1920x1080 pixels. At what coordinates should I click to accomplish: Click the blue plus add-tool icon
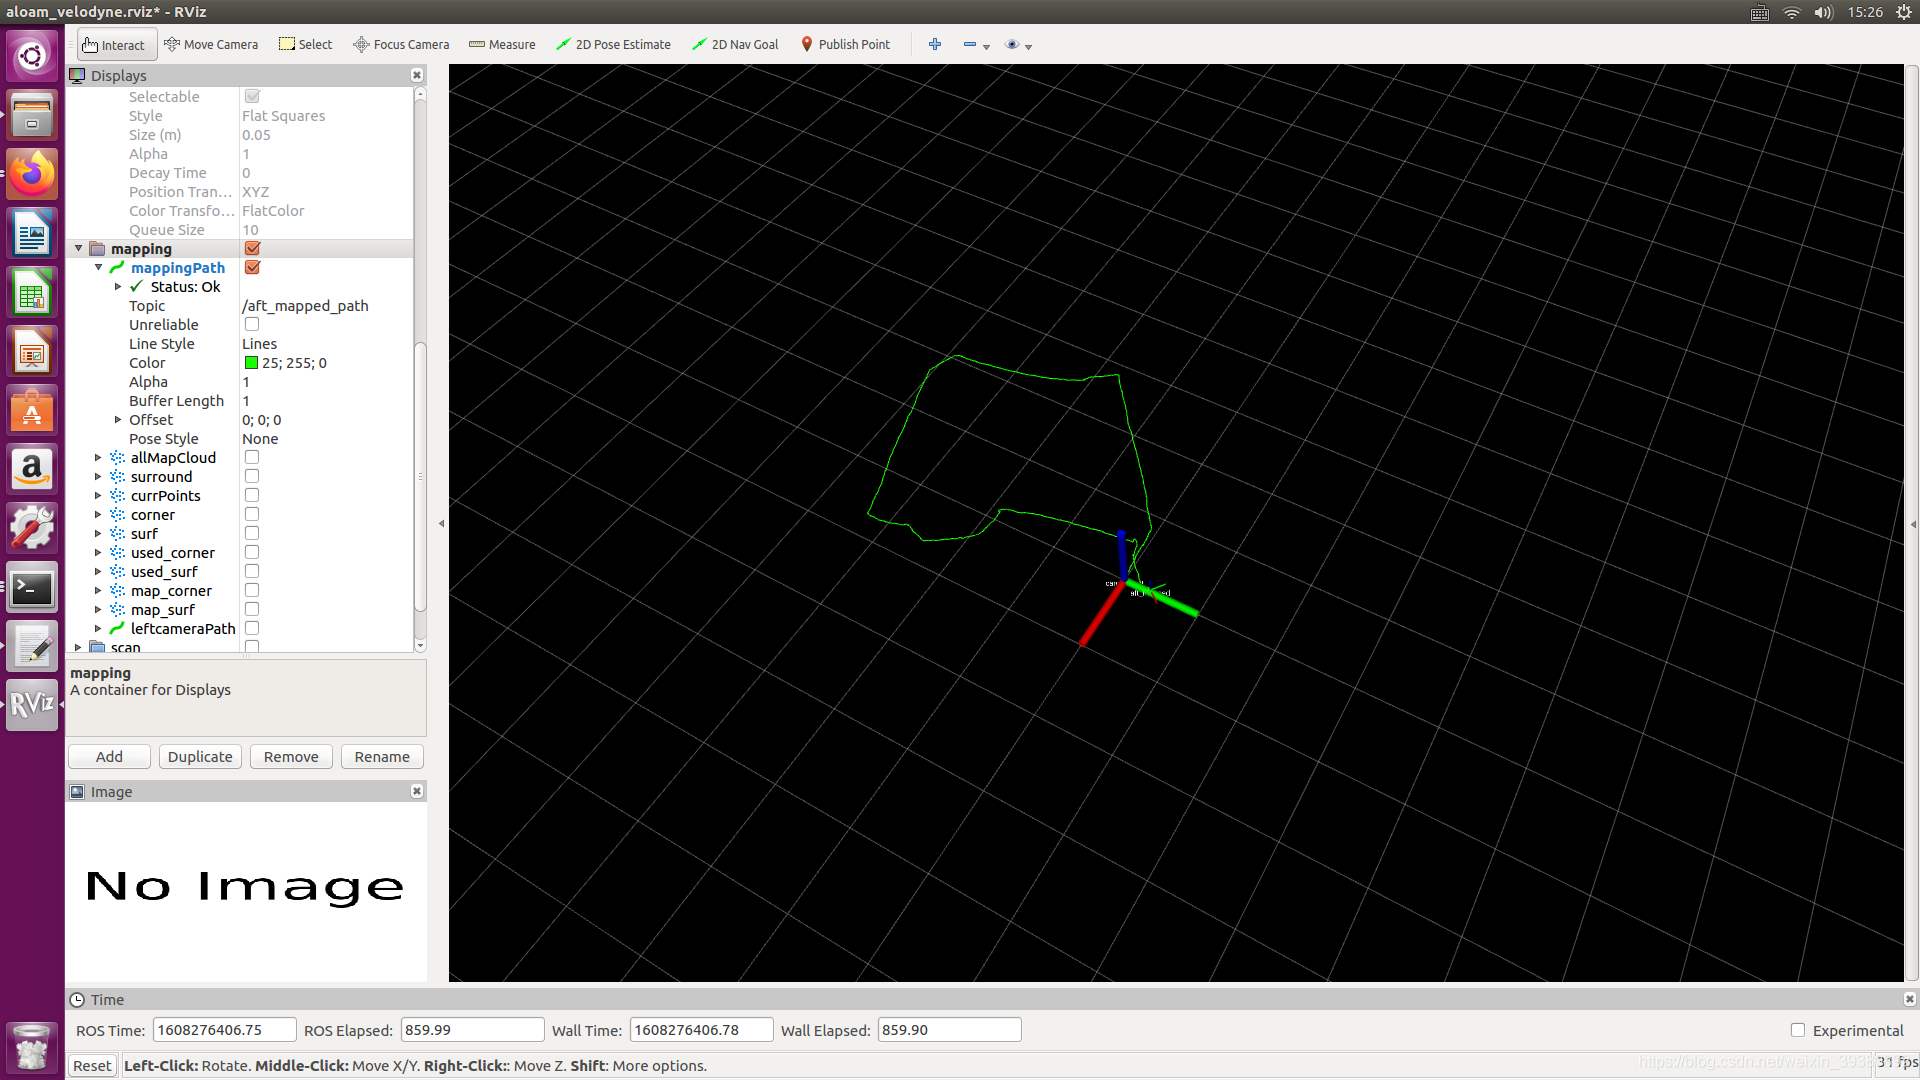click(935, 45)
